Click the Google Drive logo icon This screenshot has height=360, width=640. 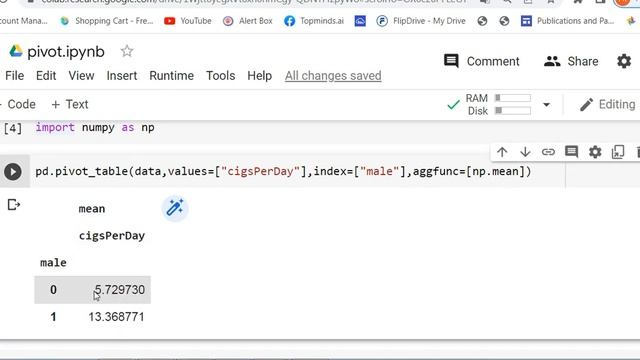pyautogui.click(x=16, y=51)
